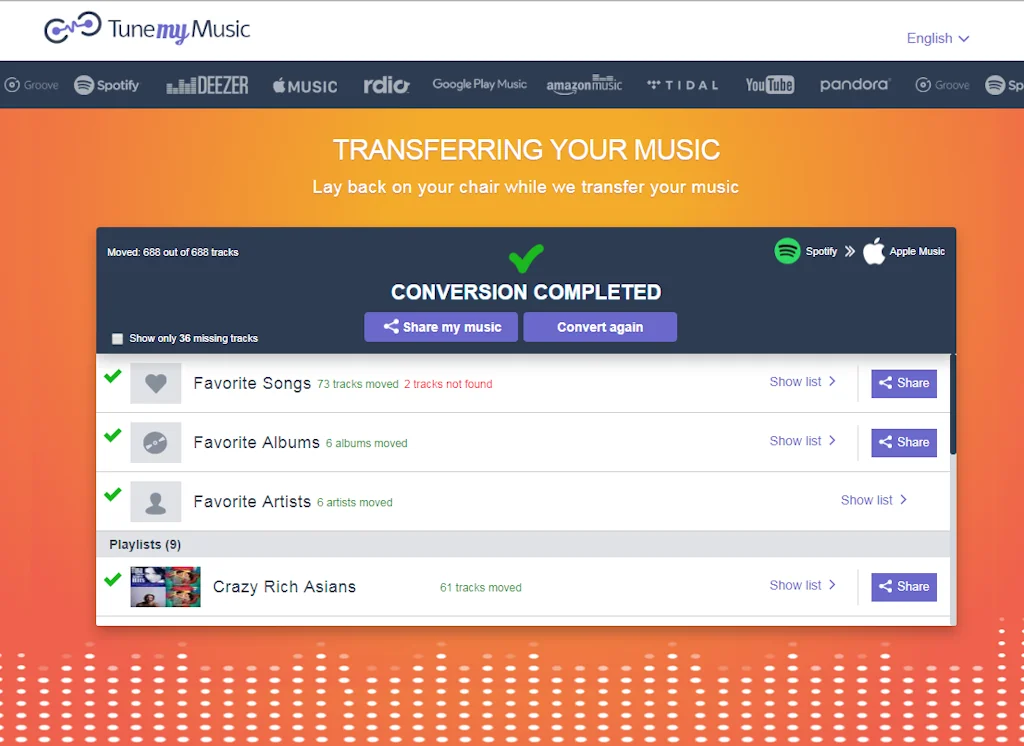Click the YouTube icon in the services bar

[769, 85]
